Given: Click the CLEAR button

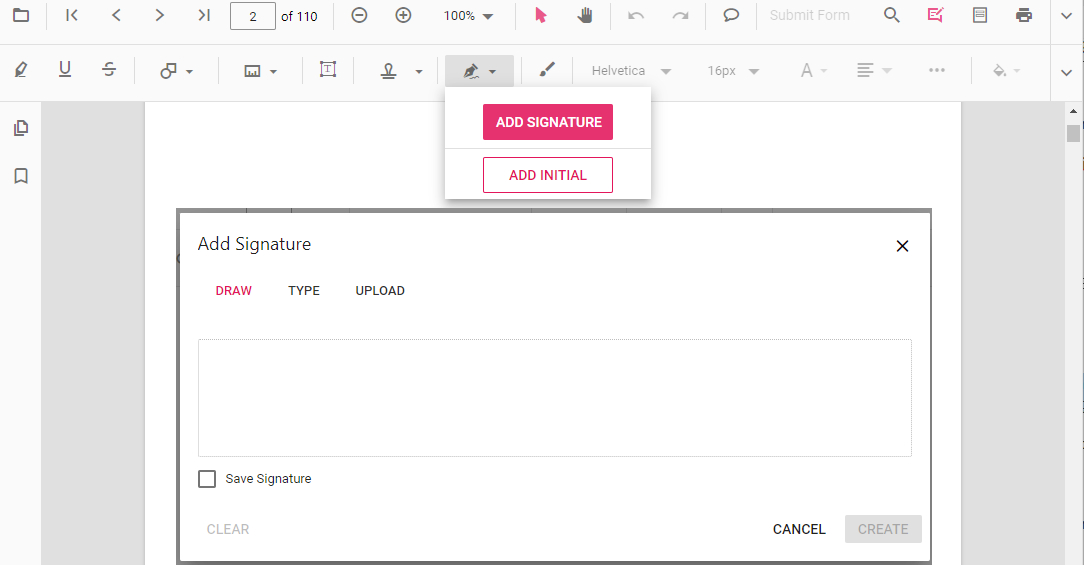Looking at the screenshot, I should pyautogui.click(x=228, y=529).
